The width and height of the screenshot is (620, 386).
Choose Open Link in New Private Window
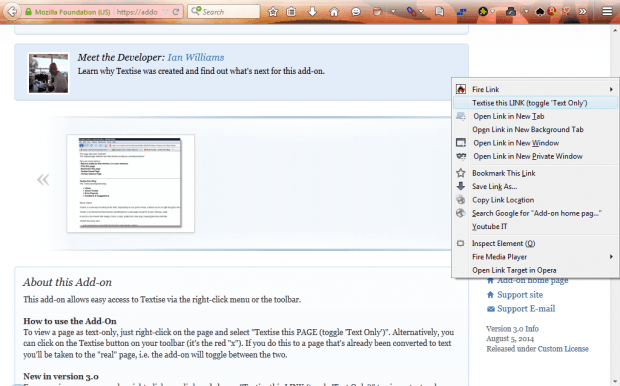point(535,156)
